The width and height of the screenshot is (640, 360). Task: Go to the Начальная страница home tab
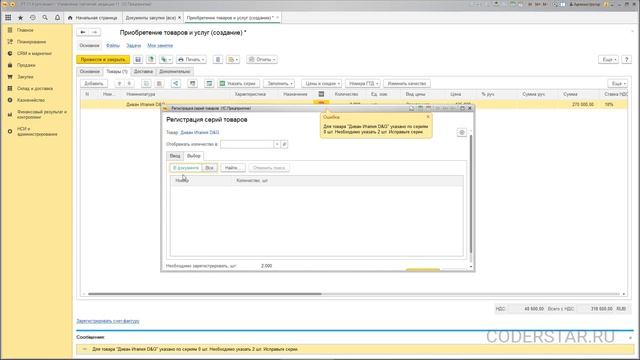tap(93, 18)
